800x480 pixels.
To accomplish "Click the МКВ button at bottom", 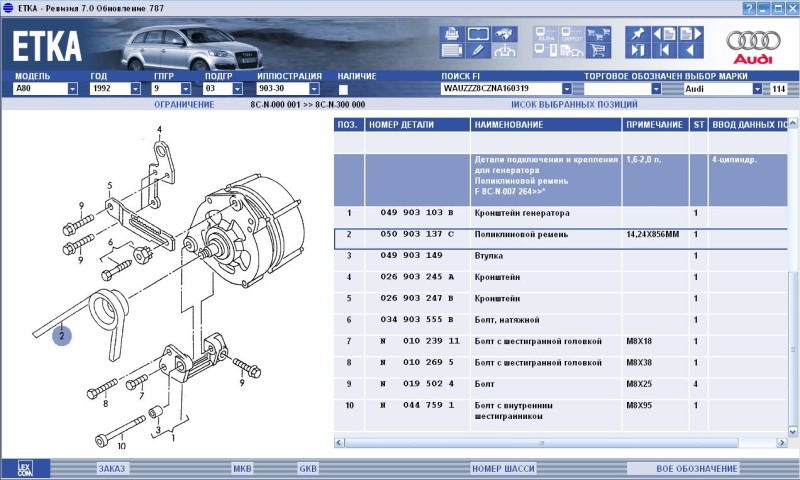I will click(242, 468).
